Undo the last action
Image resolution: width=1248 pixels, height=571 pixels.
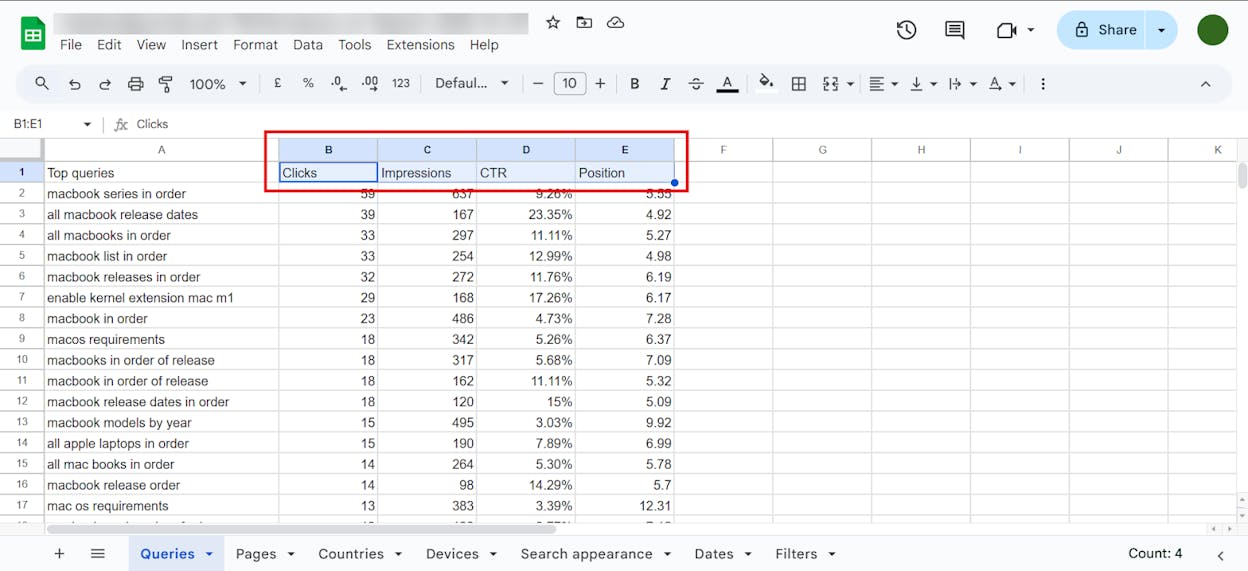74,84
